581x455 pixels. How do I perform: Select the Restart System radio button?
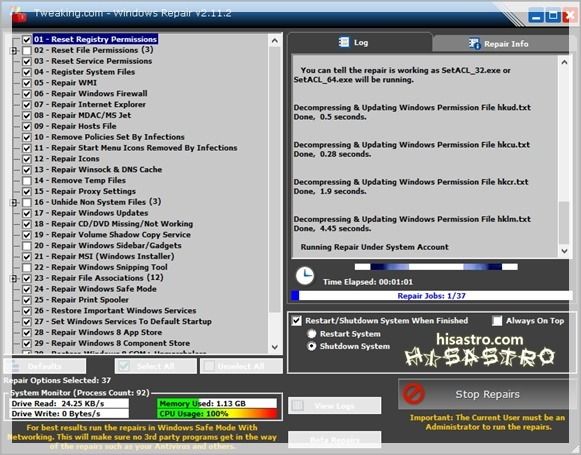312,334
